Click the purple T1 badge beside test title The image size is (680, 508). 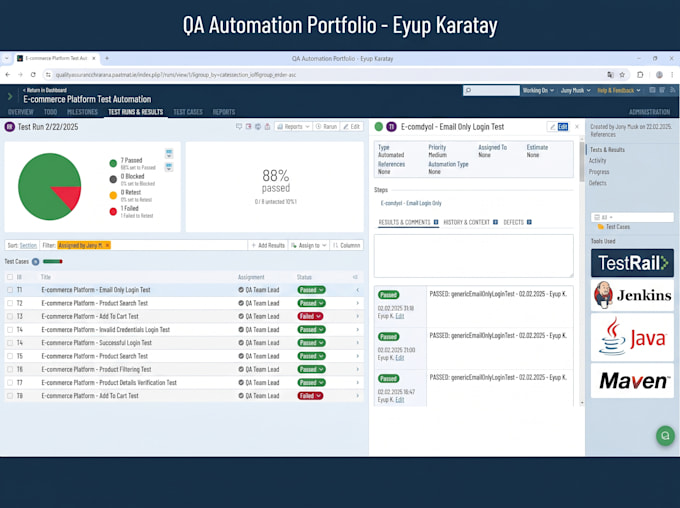pyautogui.click(x=391, y=127)
